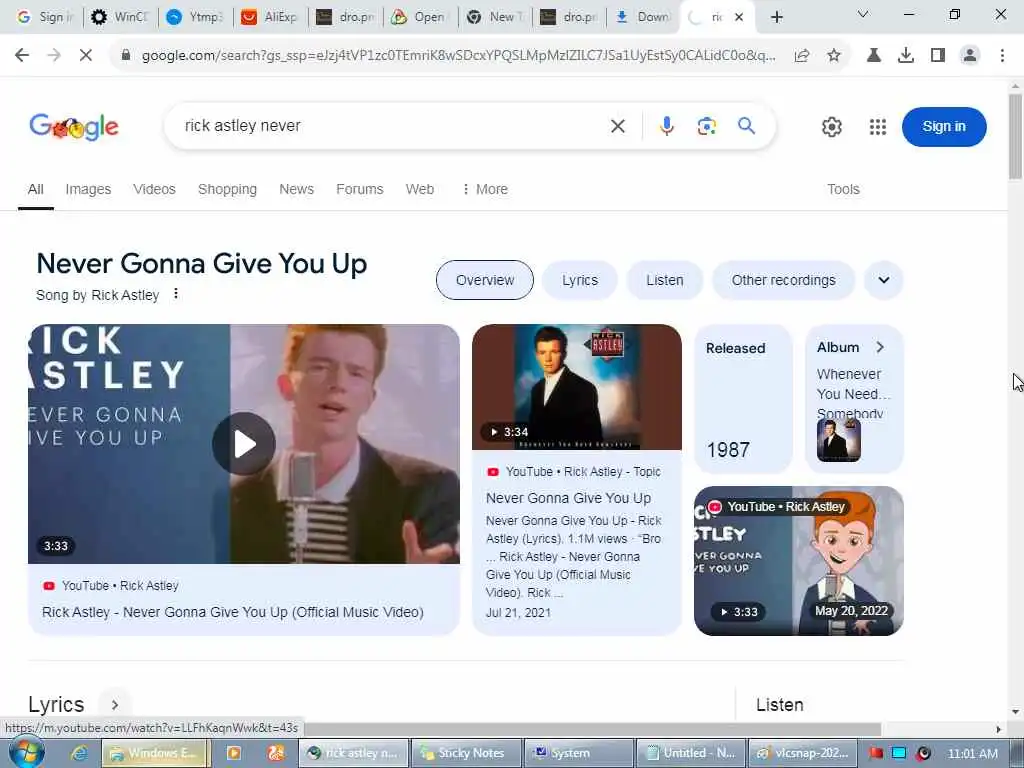Viewport: 1024px width, 768px height.
Task: Select the Videos search filter
Action: click(x=154, y=189)
